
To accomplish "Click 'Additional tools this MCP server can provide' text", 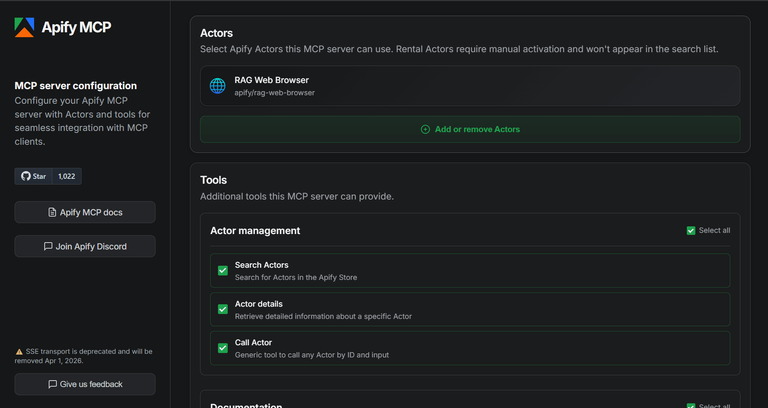I will [x=297, y=196].
